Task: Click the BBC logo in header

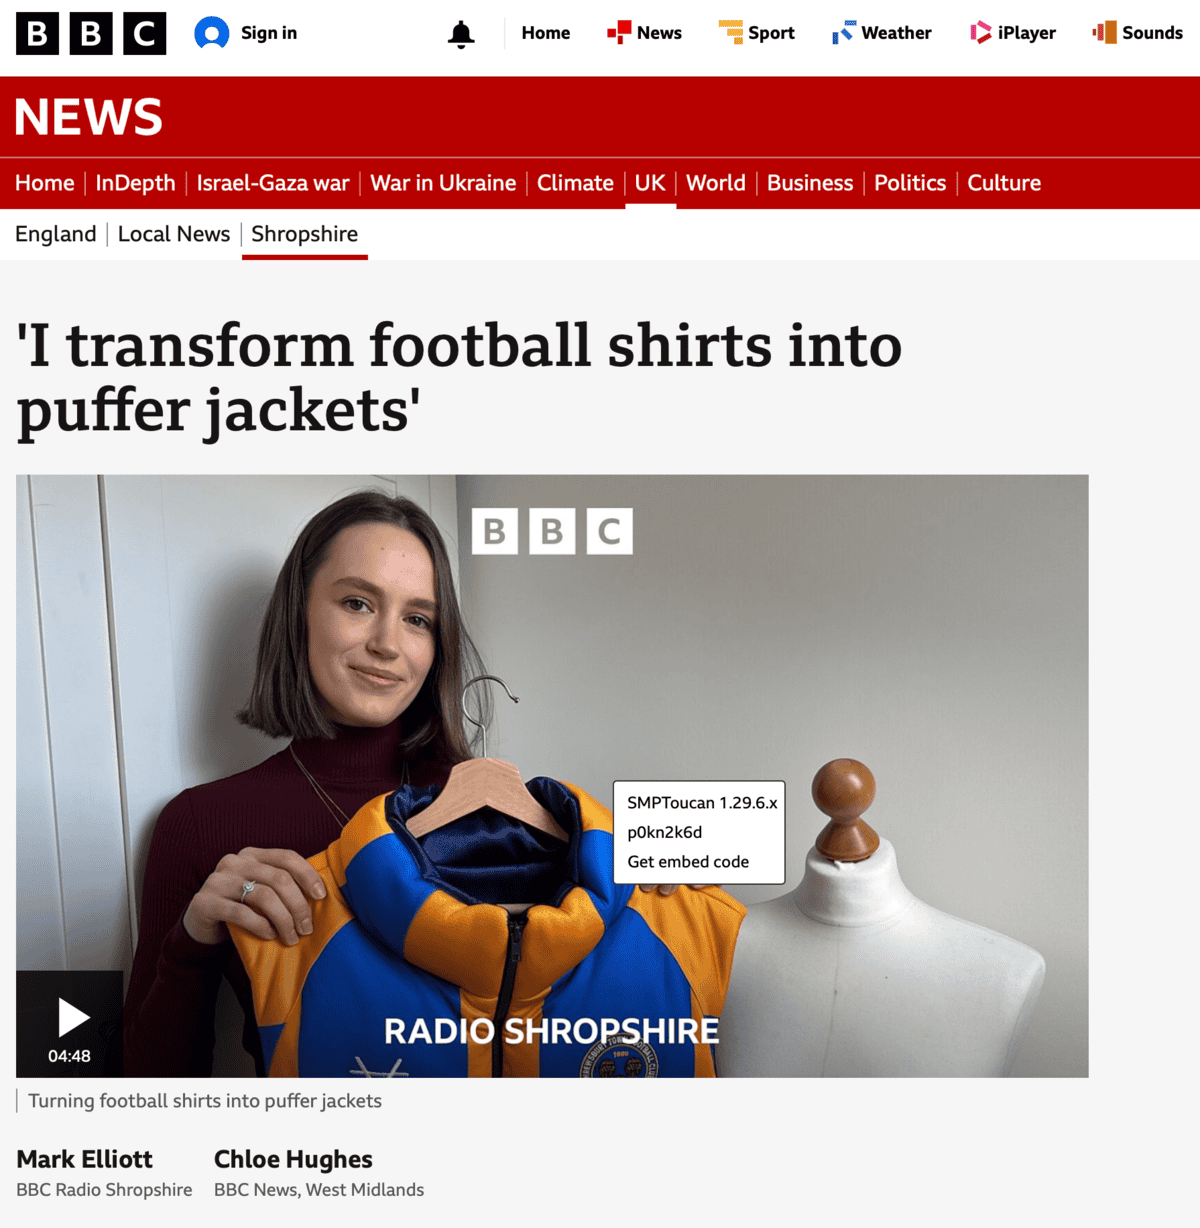Action: coord(91,34)
